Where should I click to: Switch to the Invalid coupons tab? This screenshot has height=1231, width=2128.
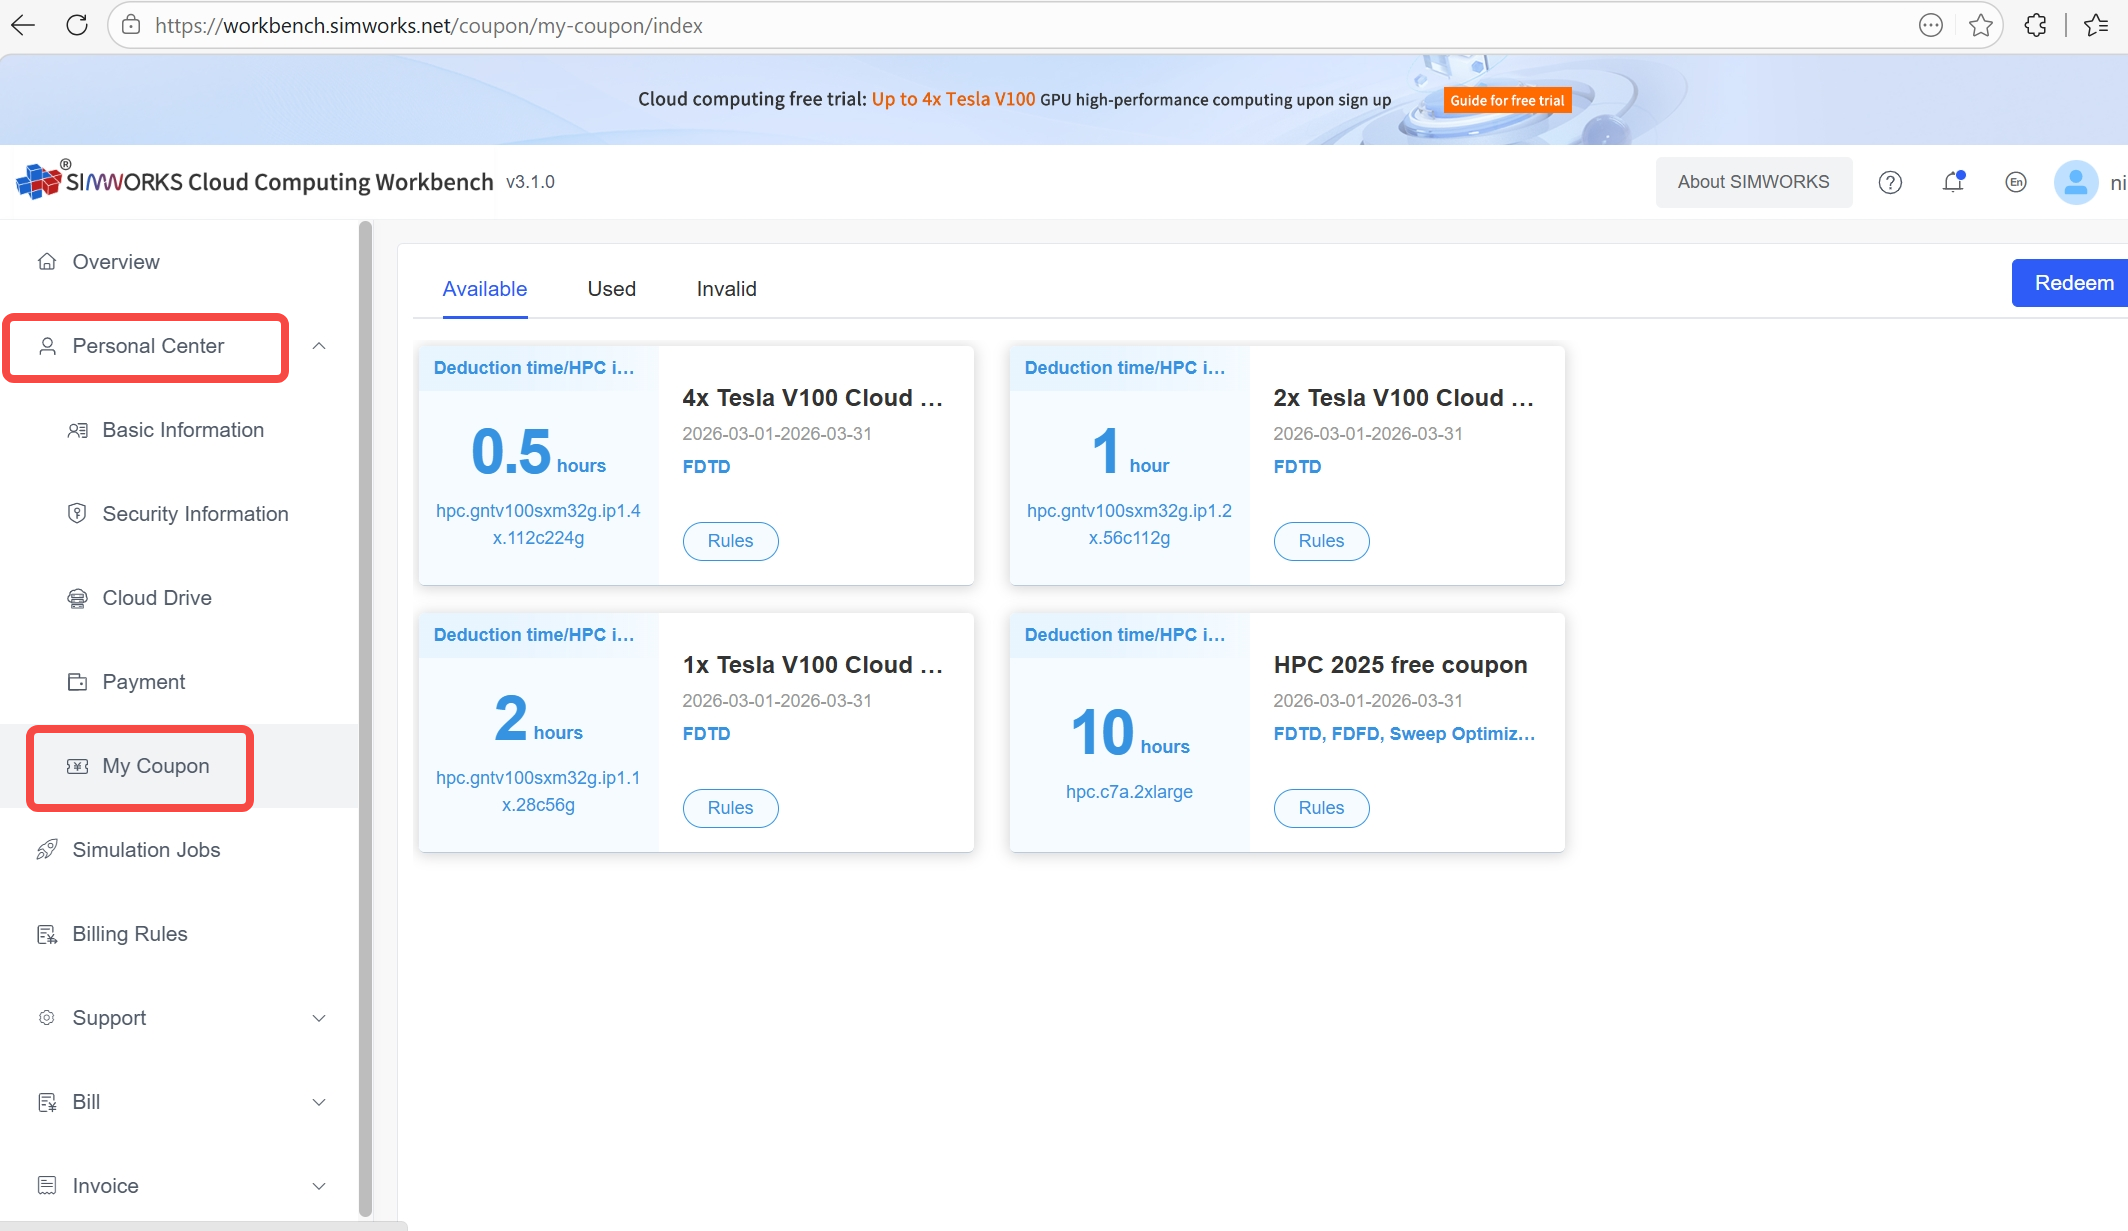coord(727,289)
